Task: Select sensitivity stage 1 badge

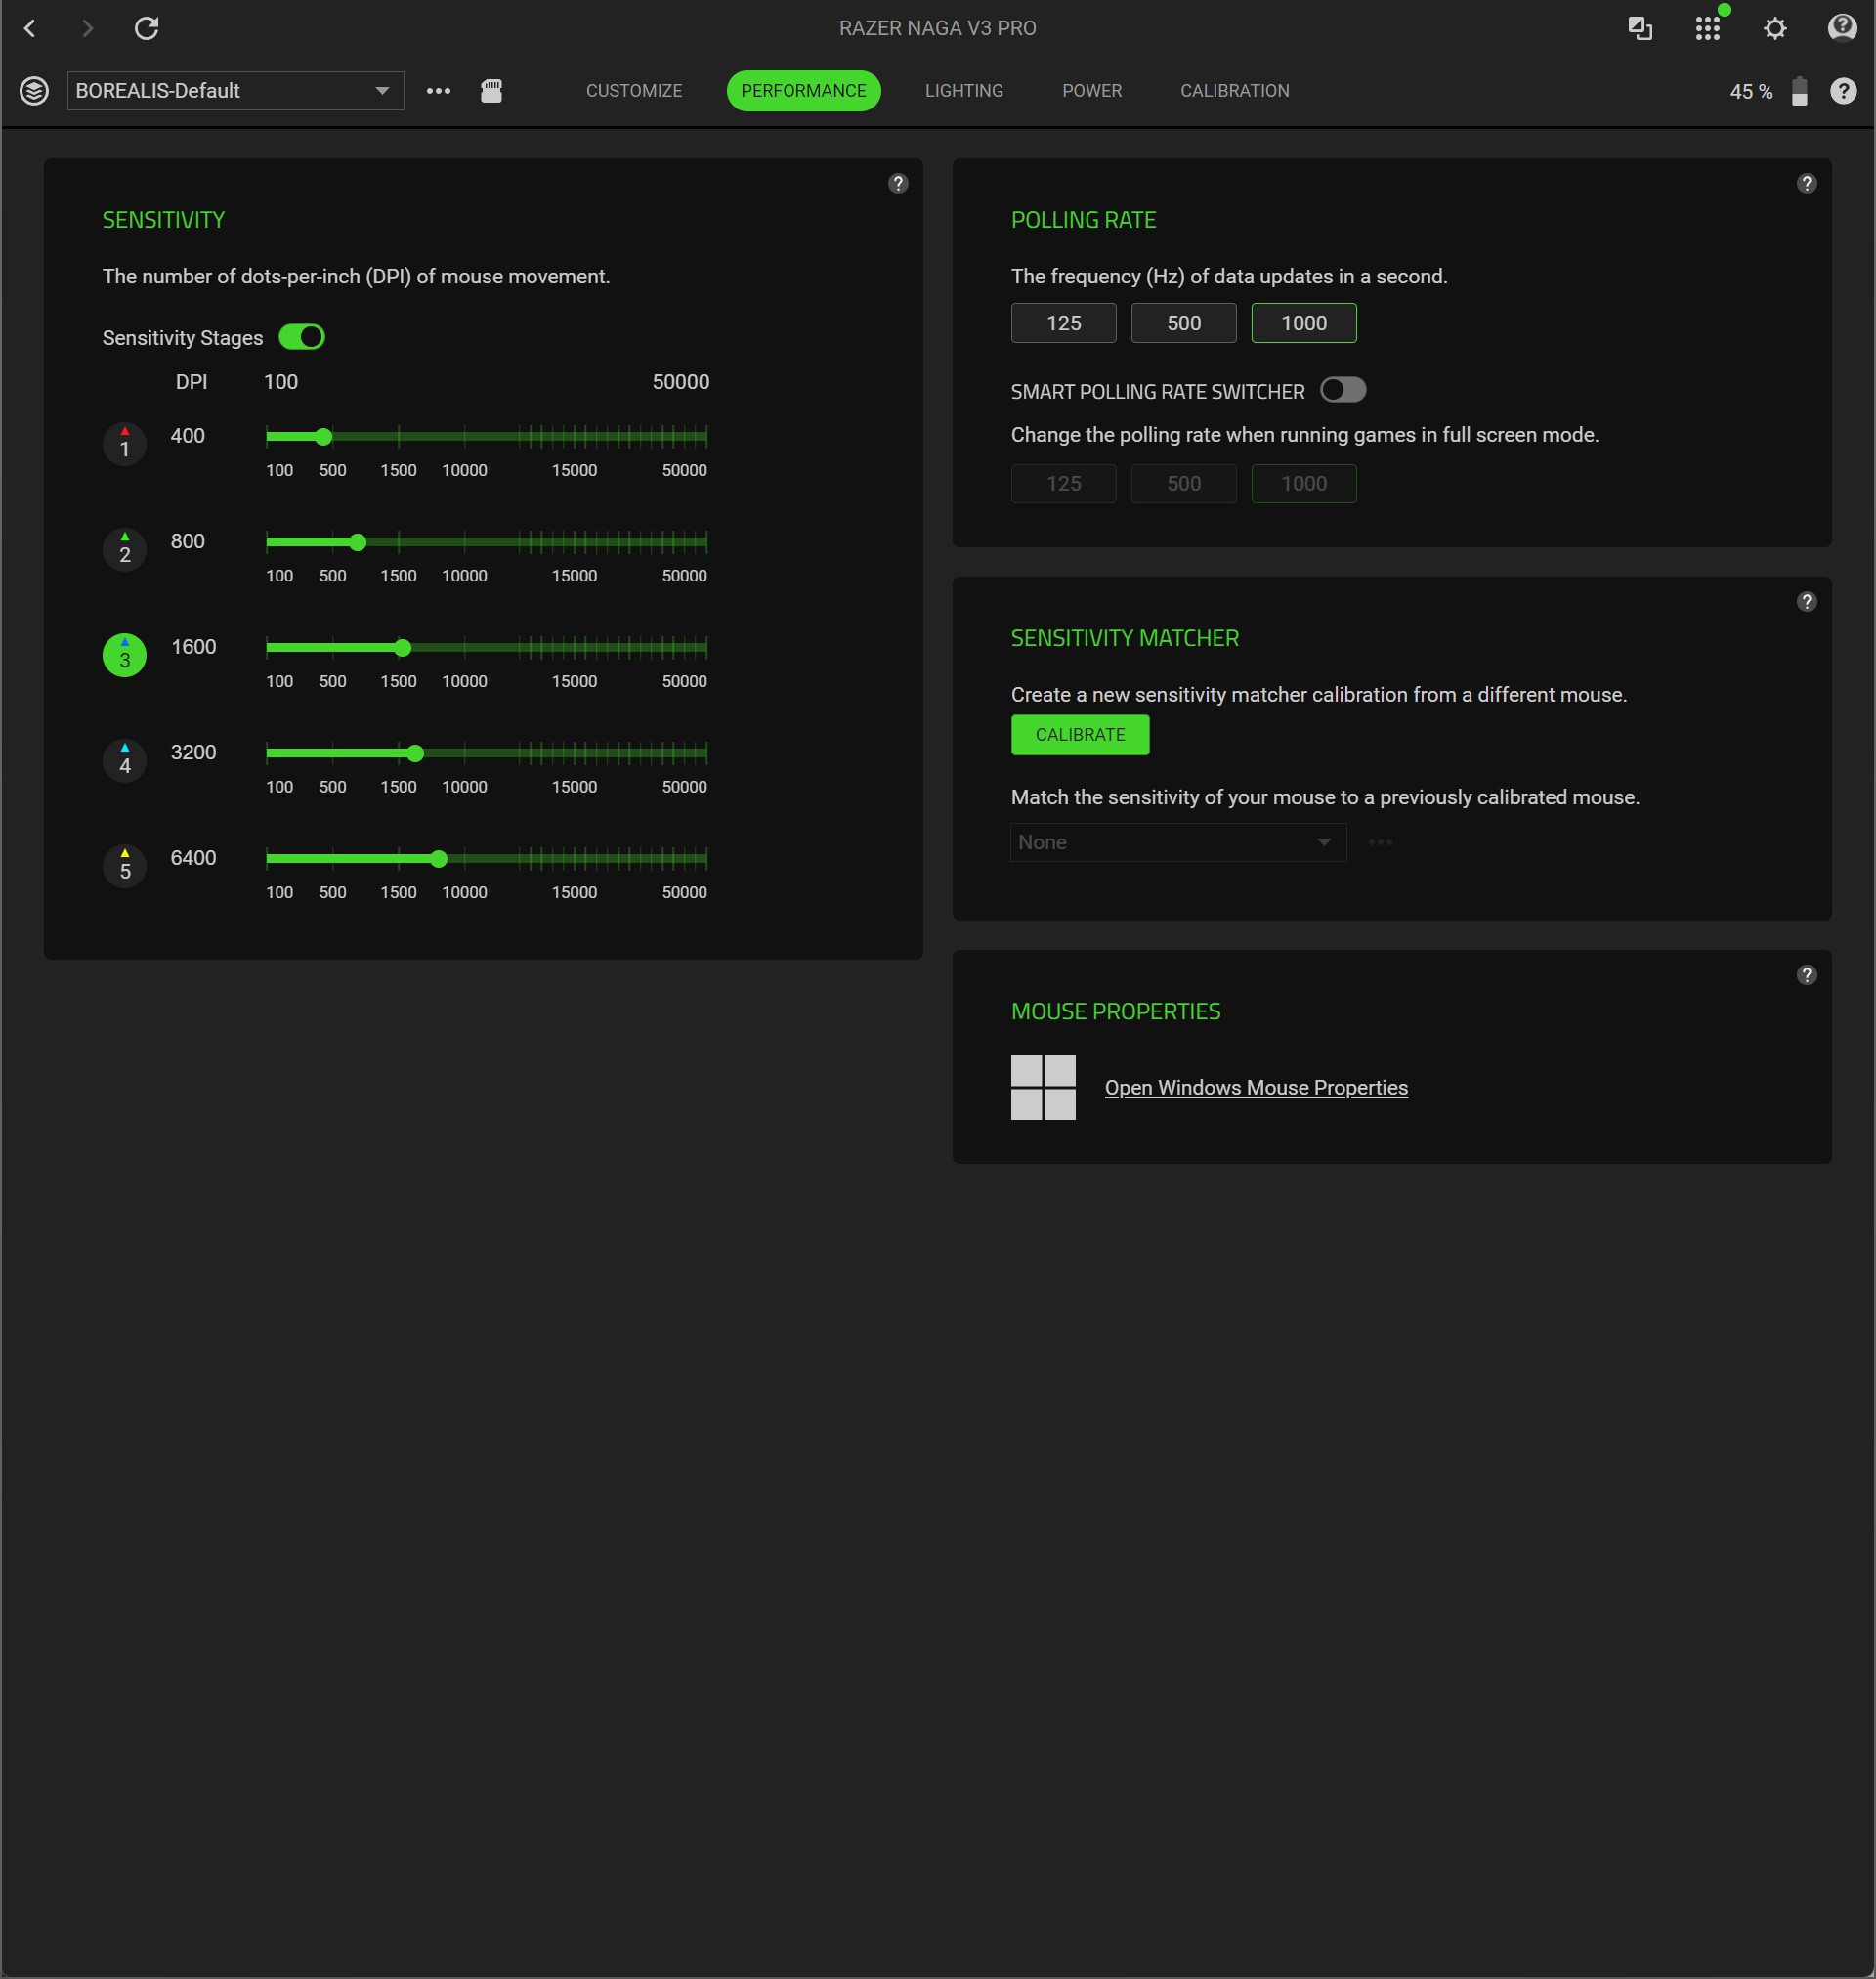Action: 125,443
